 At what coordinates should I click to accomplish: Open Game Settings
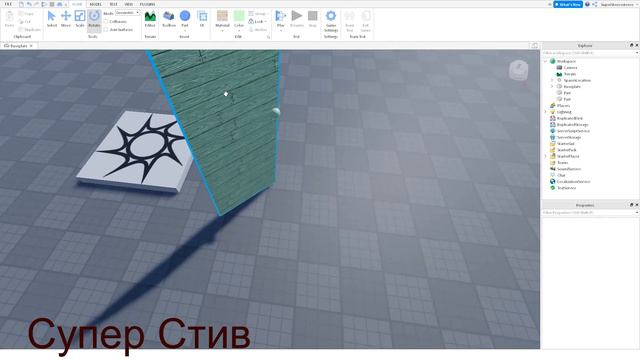point(331,21)
